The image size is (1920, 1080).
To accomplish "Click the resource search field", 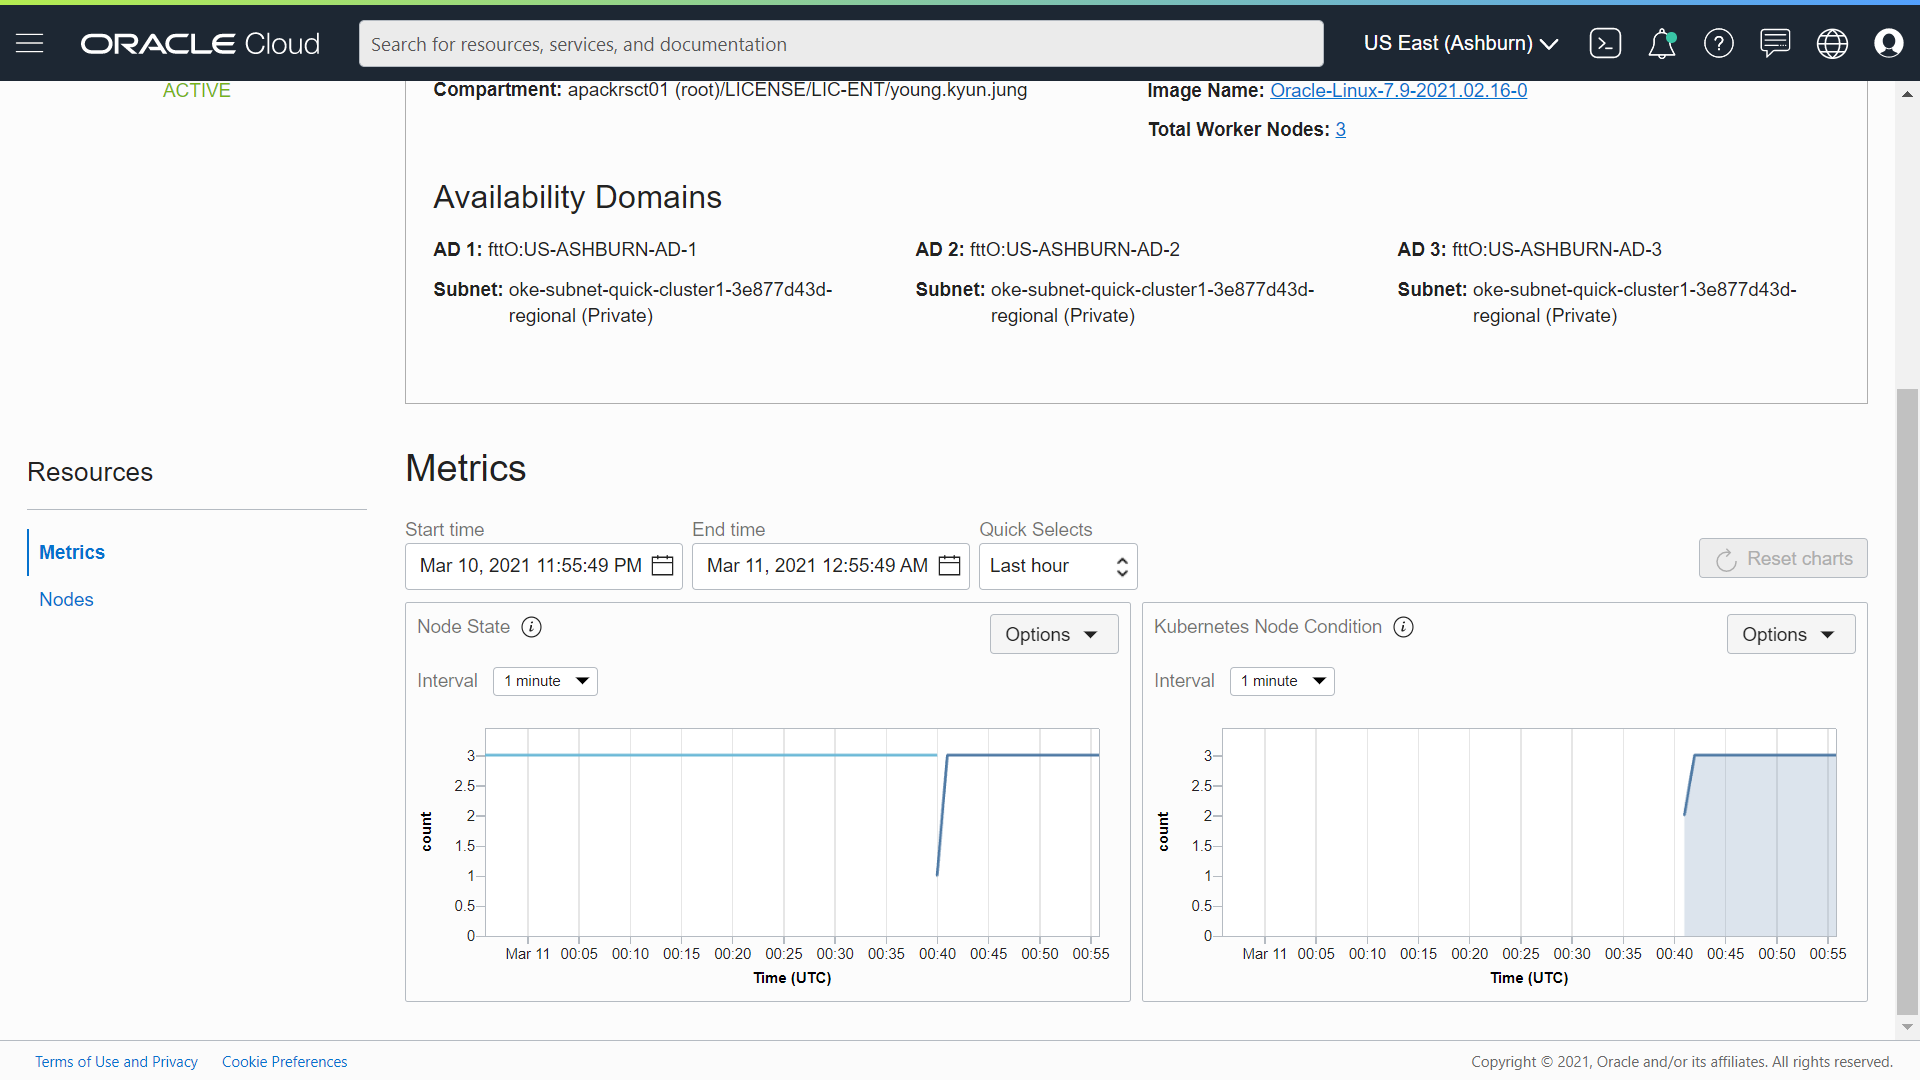I will pyautogui.click(x=840, y=44).
